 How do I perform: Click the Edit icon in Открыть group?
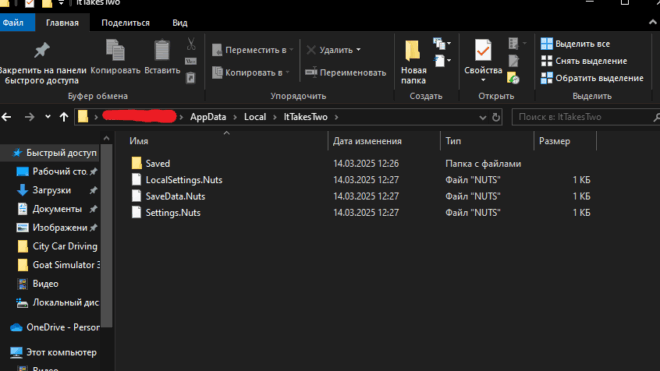click(x=514, y=61)
